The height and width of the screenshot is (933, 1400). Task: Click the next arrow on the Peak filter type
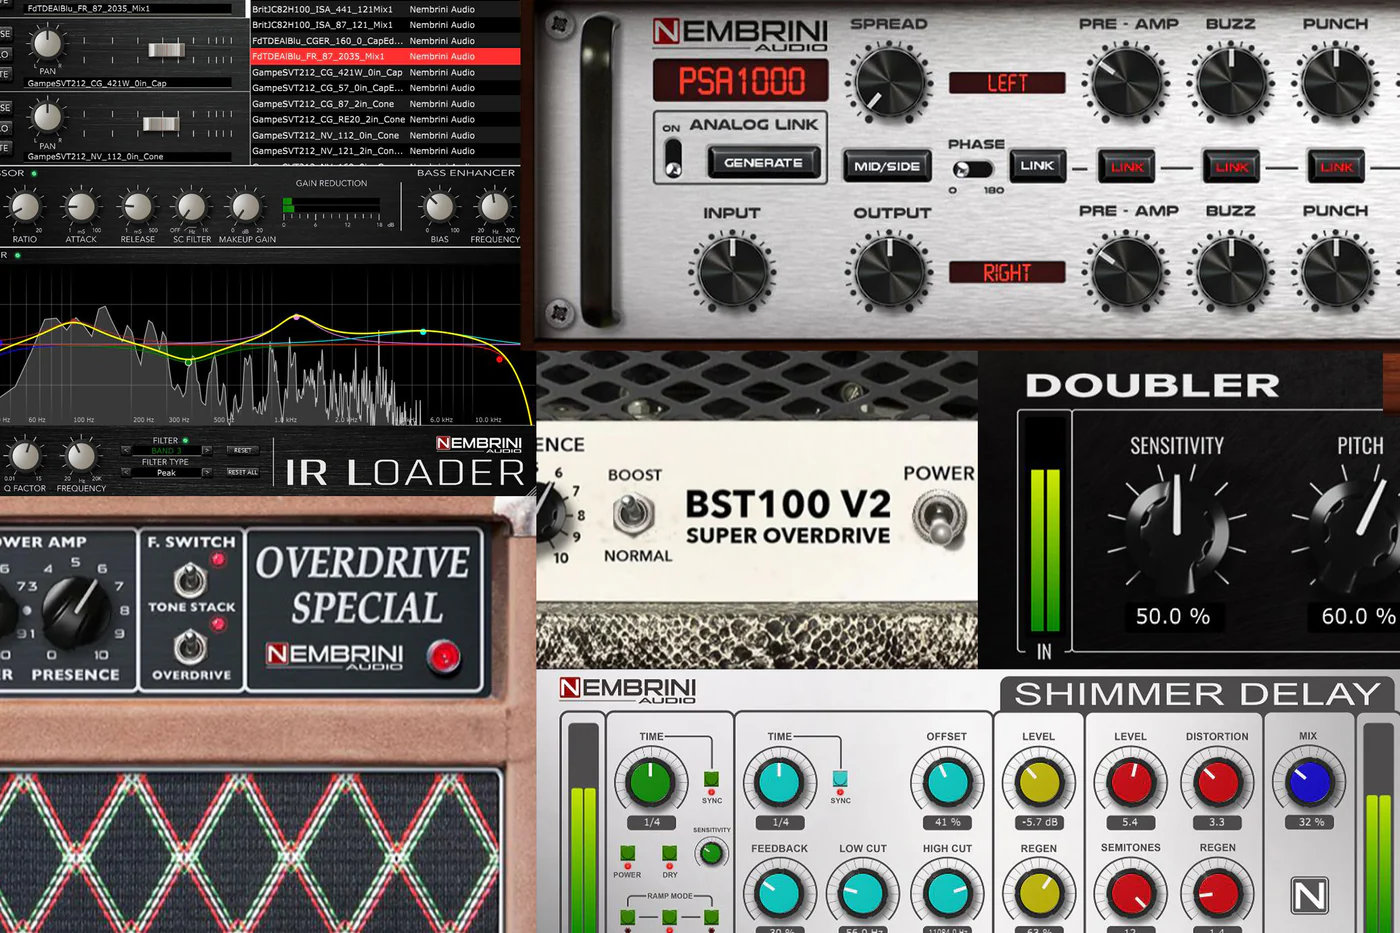pos(207,472)
